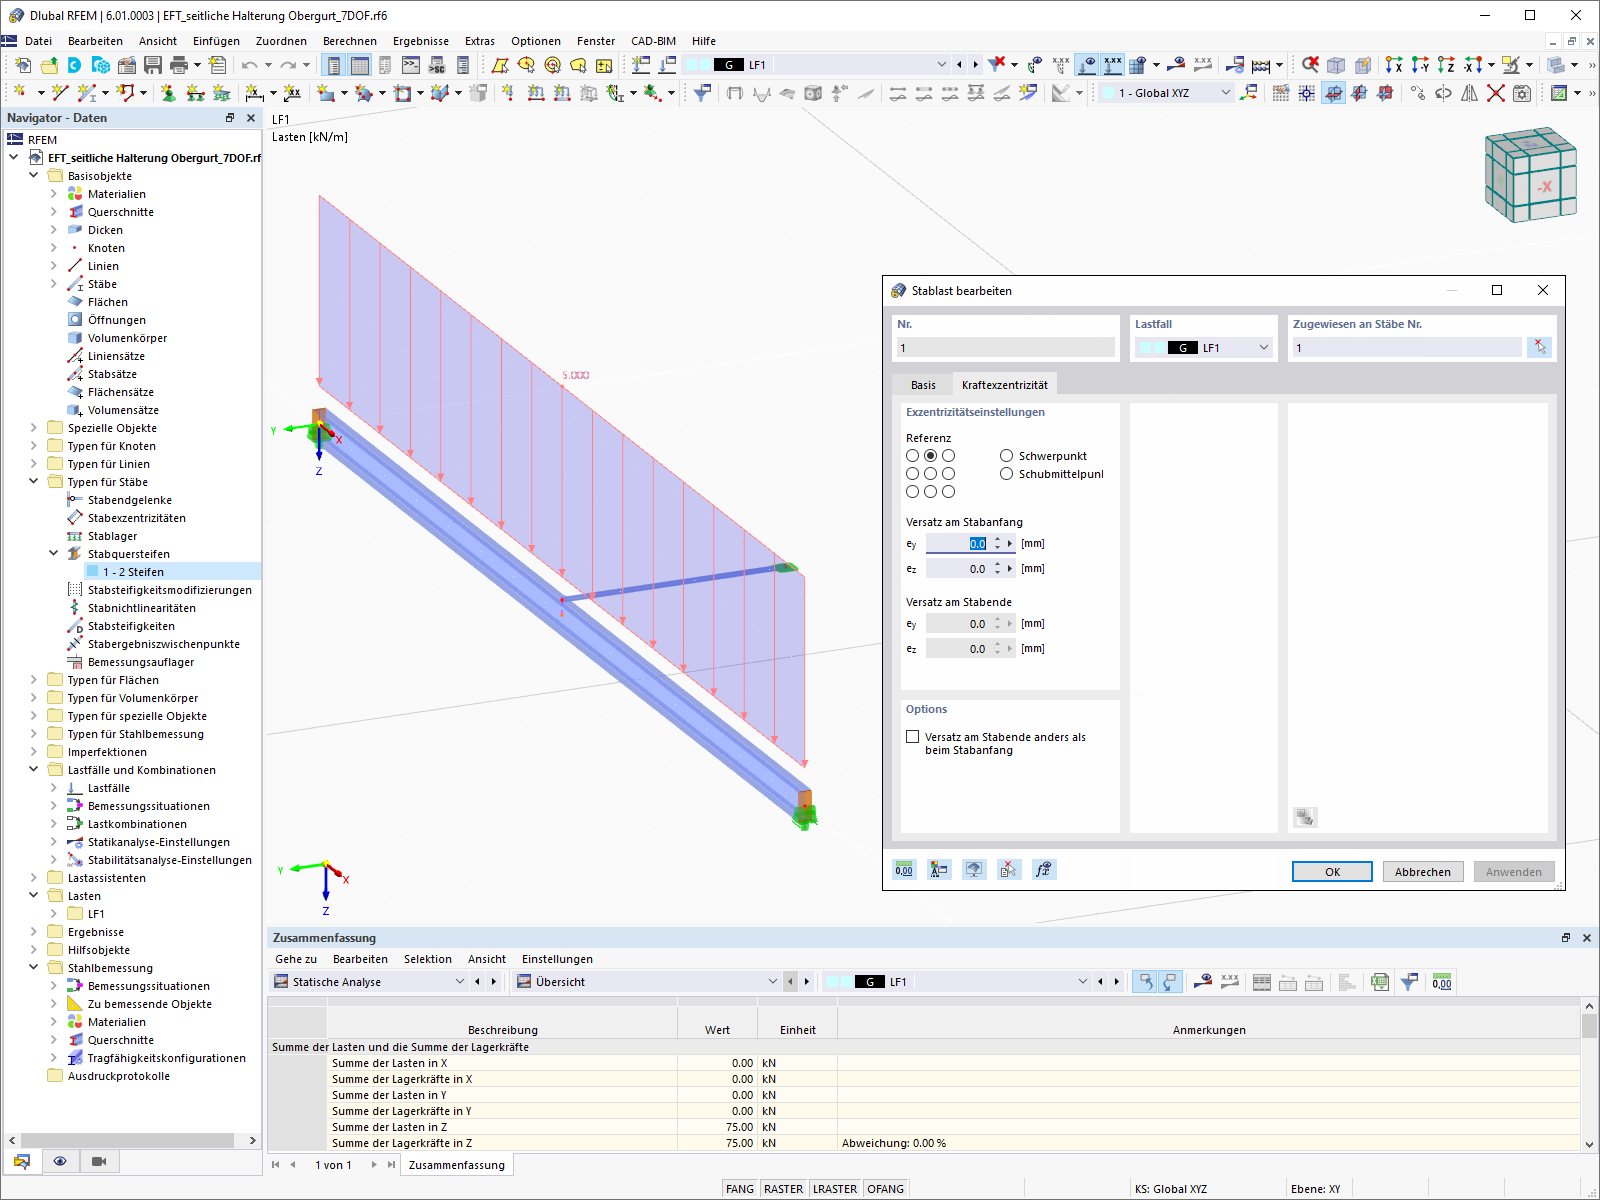Open the Übersicht dropdown
This screenshot has height=1200, width=1600.
coord(773,982)
